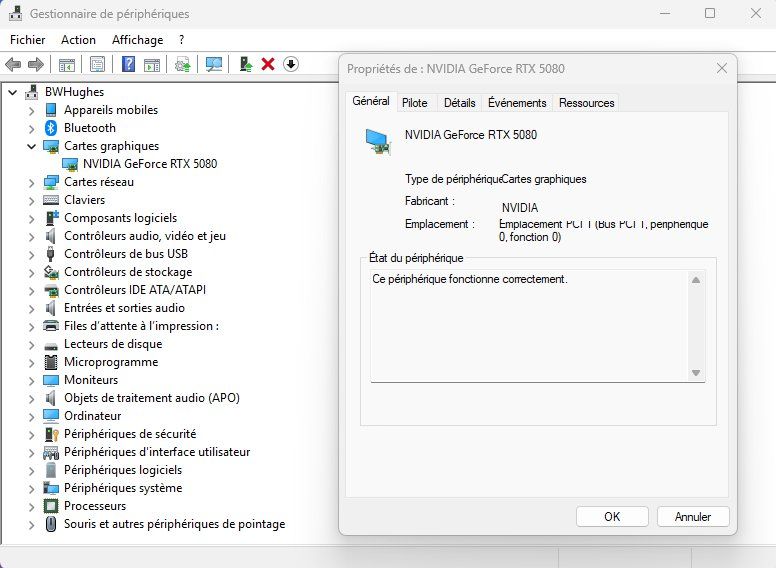Viewport: 776px width, 568px height.
Task: Select the Général tab
Action: tap(371, 101)
